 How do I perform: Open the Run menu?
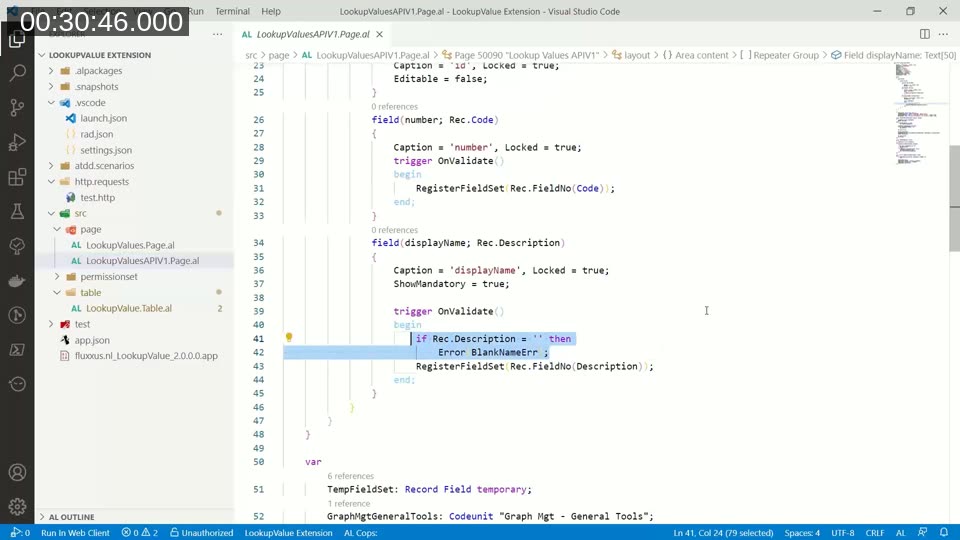point(196,11)
